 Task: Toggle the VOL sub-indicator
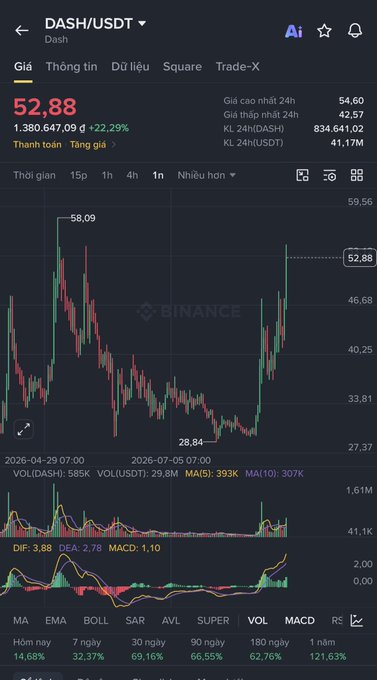tap(258, 621)
